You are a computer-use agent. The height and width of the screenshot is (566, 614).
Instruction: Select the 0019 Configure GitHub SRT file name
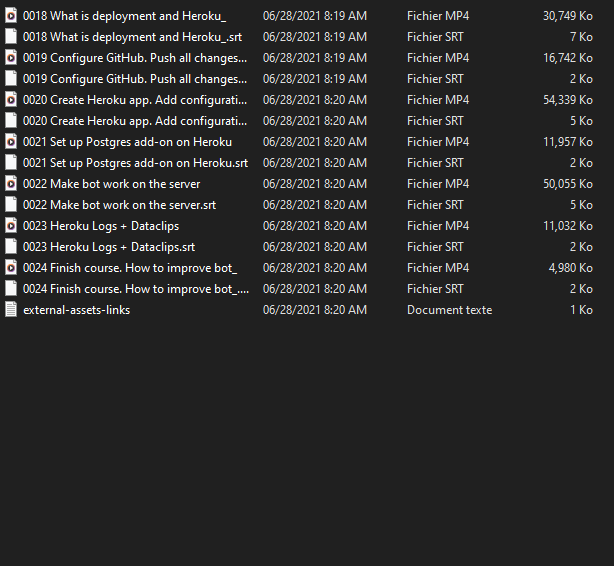(135, 79)
